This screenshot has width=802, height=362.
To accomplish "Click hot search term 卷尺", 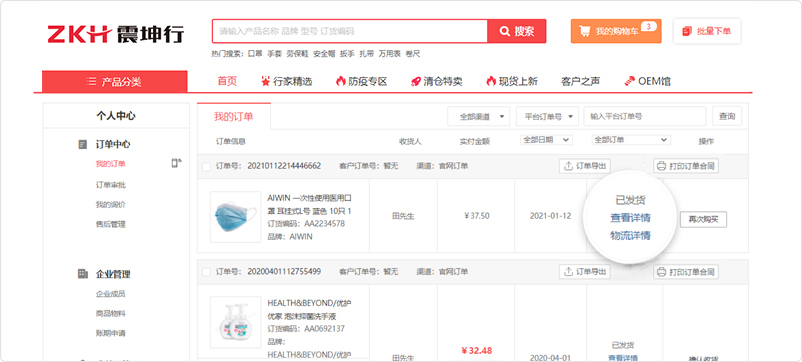I will coord(413,54).
